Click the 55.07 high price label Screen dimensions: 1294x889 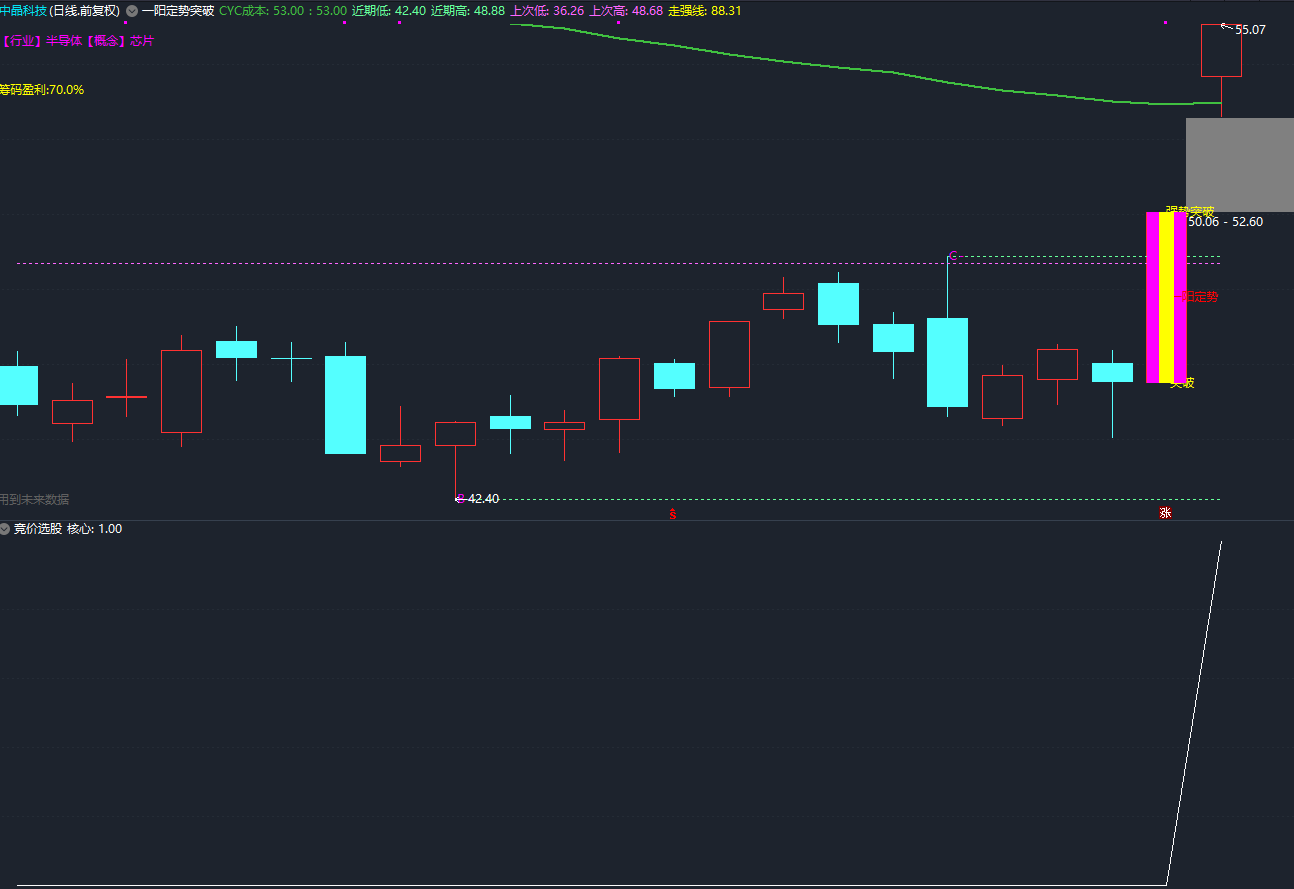click(1250, 30)
